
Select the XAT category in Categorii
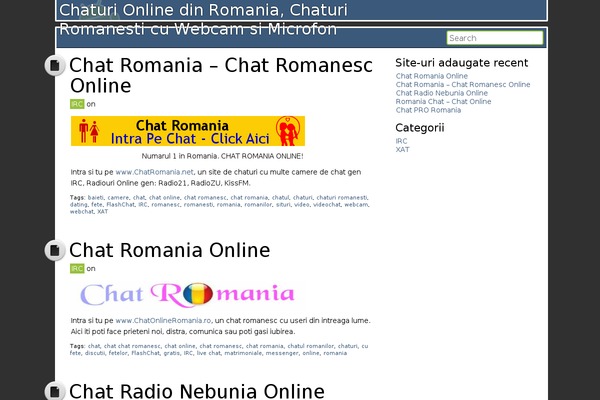pos(403,150)
